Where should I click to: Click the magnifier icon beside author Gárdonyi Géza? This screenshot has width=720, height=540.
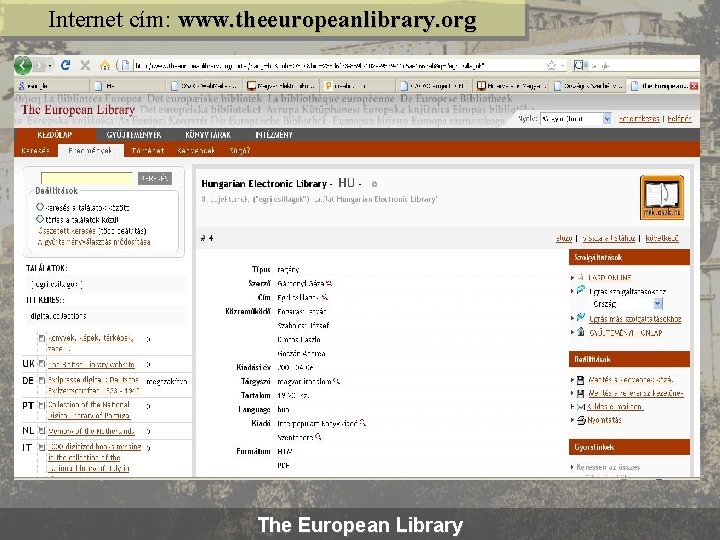click(x=328, y=283)
